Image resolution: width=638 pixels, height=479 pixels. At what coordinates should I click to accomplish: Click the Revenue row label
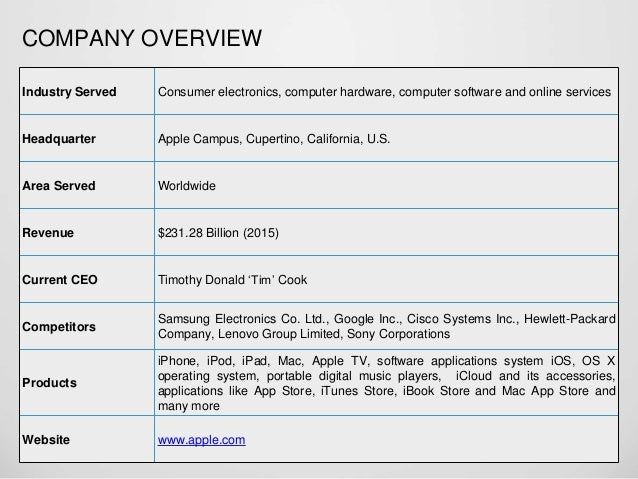pyautogui.click(x=48, y=233)
